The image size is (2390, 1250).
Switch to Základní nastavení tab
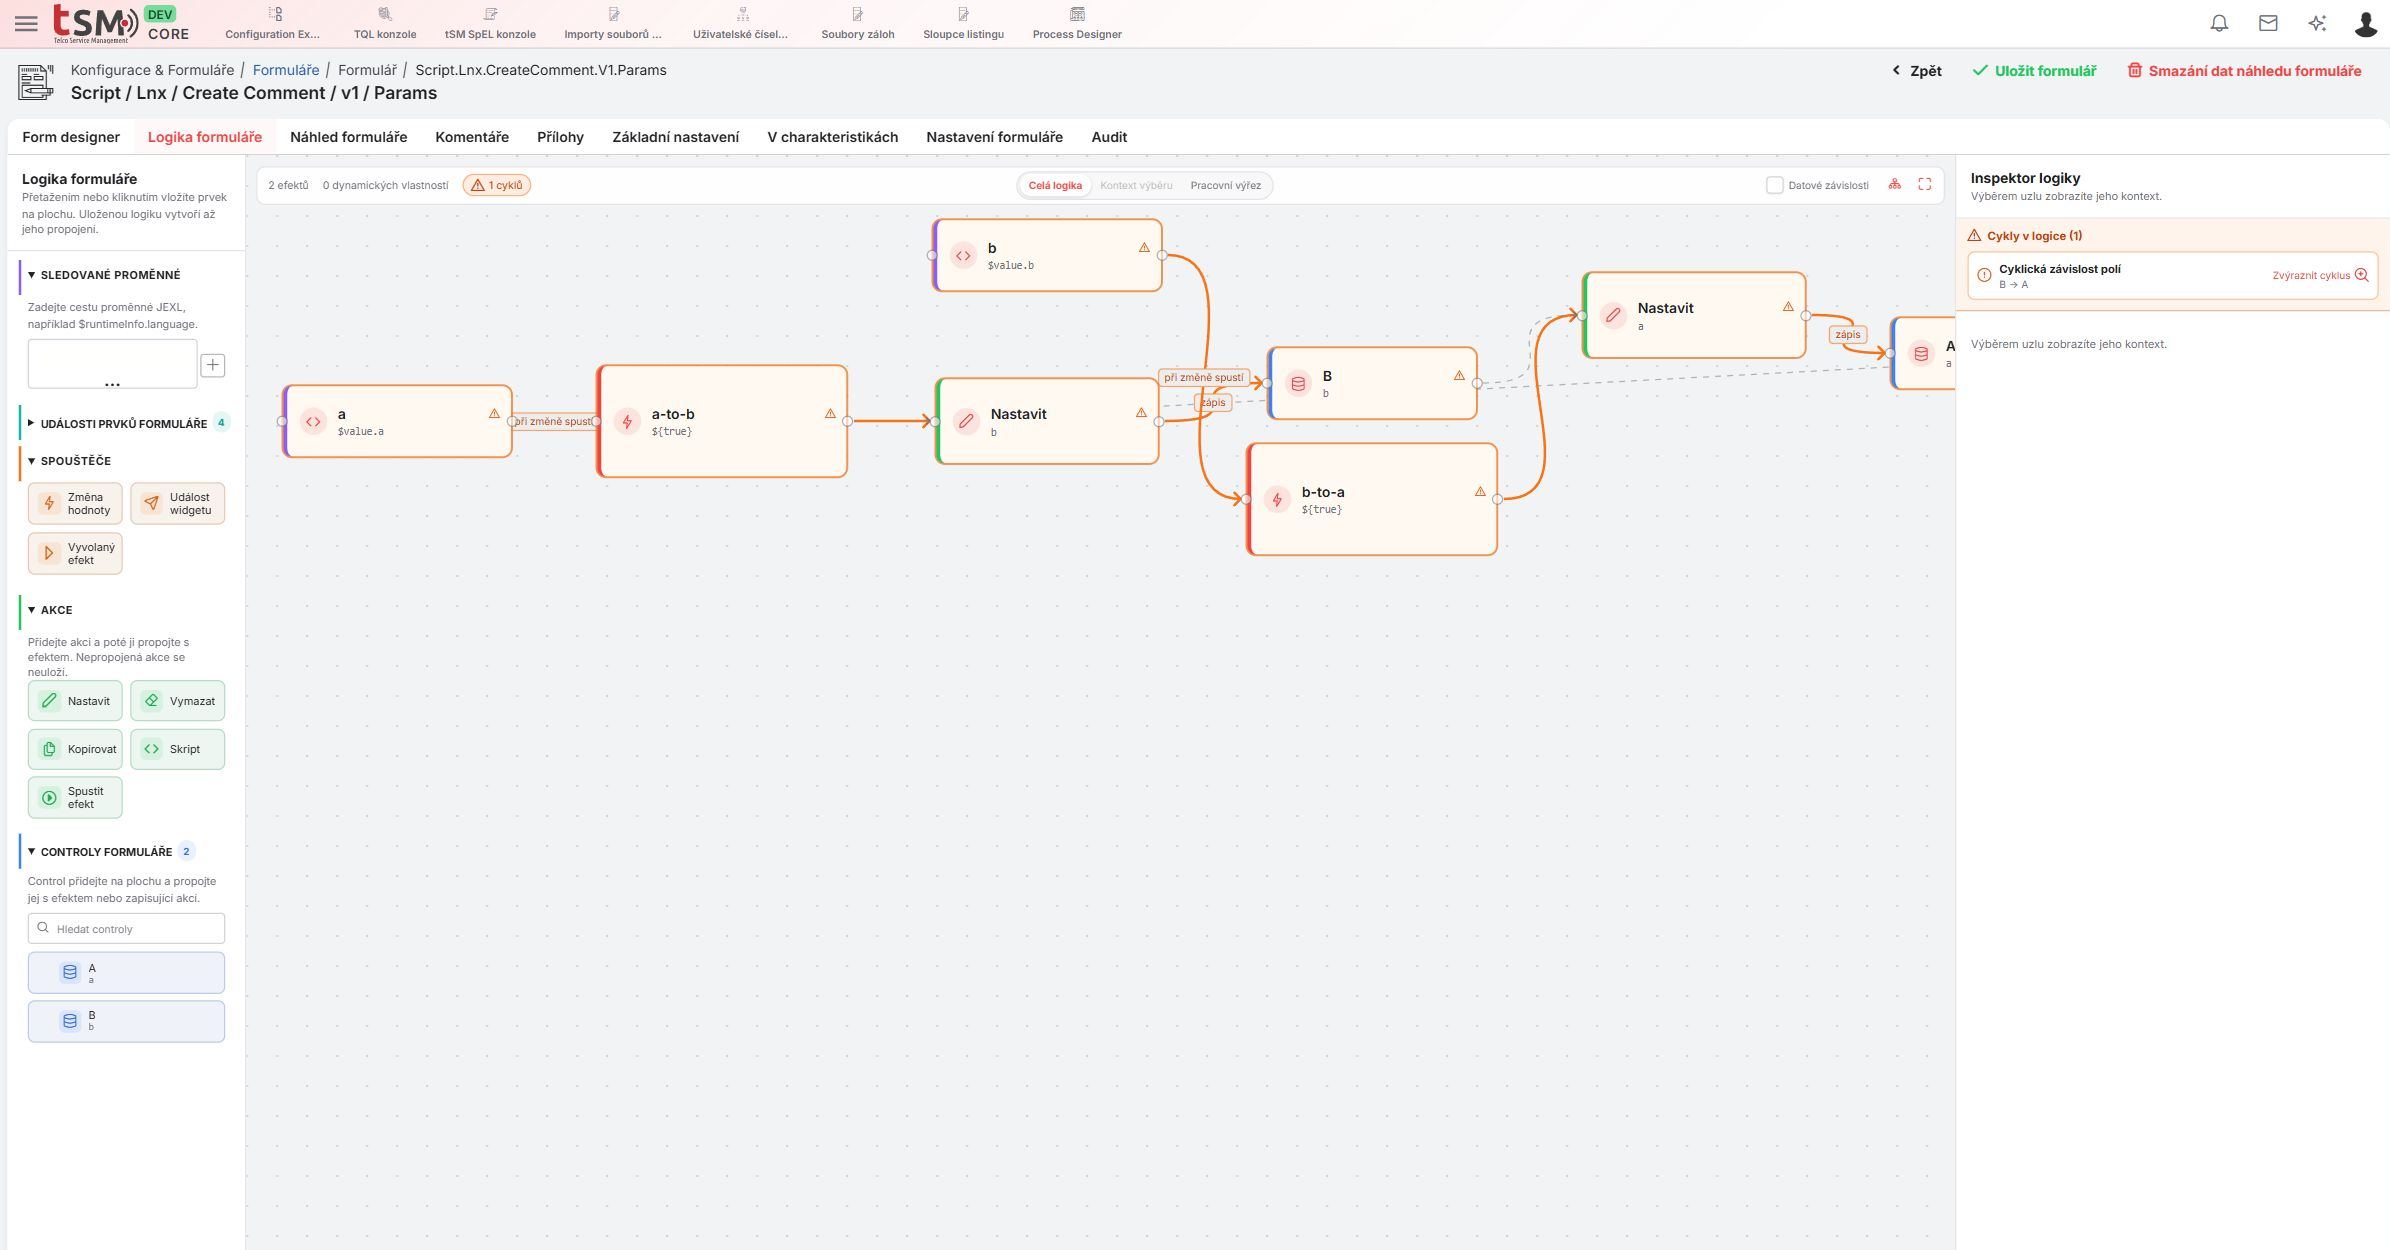[x=675, y=137]
